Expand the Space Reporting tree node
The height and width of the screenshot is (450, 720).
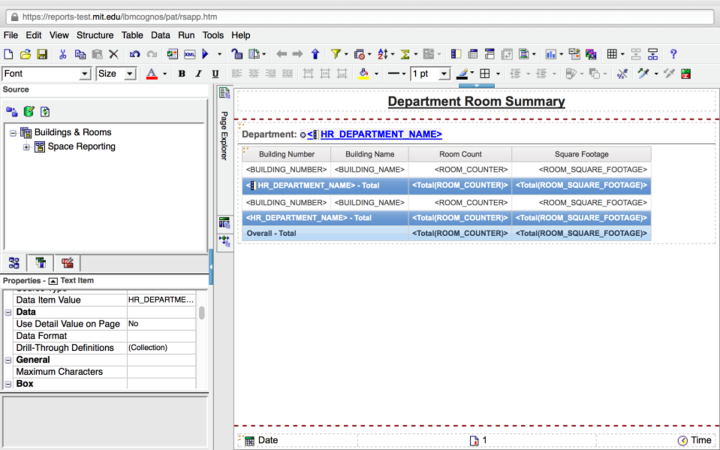click(x=26, y=147)
